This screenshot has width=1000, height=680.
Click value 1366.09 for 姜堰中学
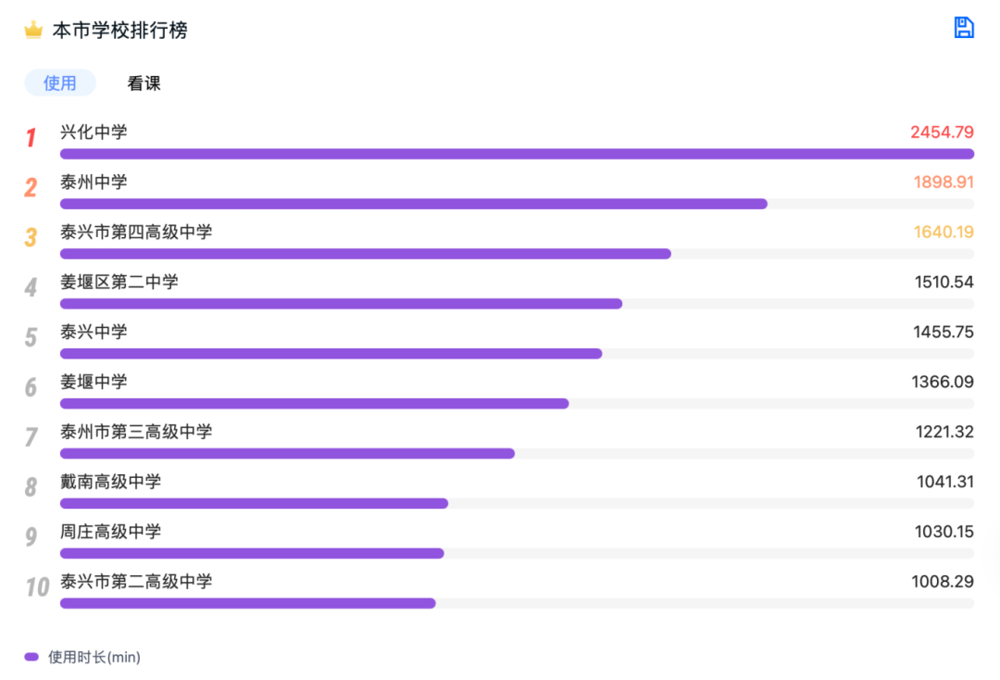[x=943, y=381]
